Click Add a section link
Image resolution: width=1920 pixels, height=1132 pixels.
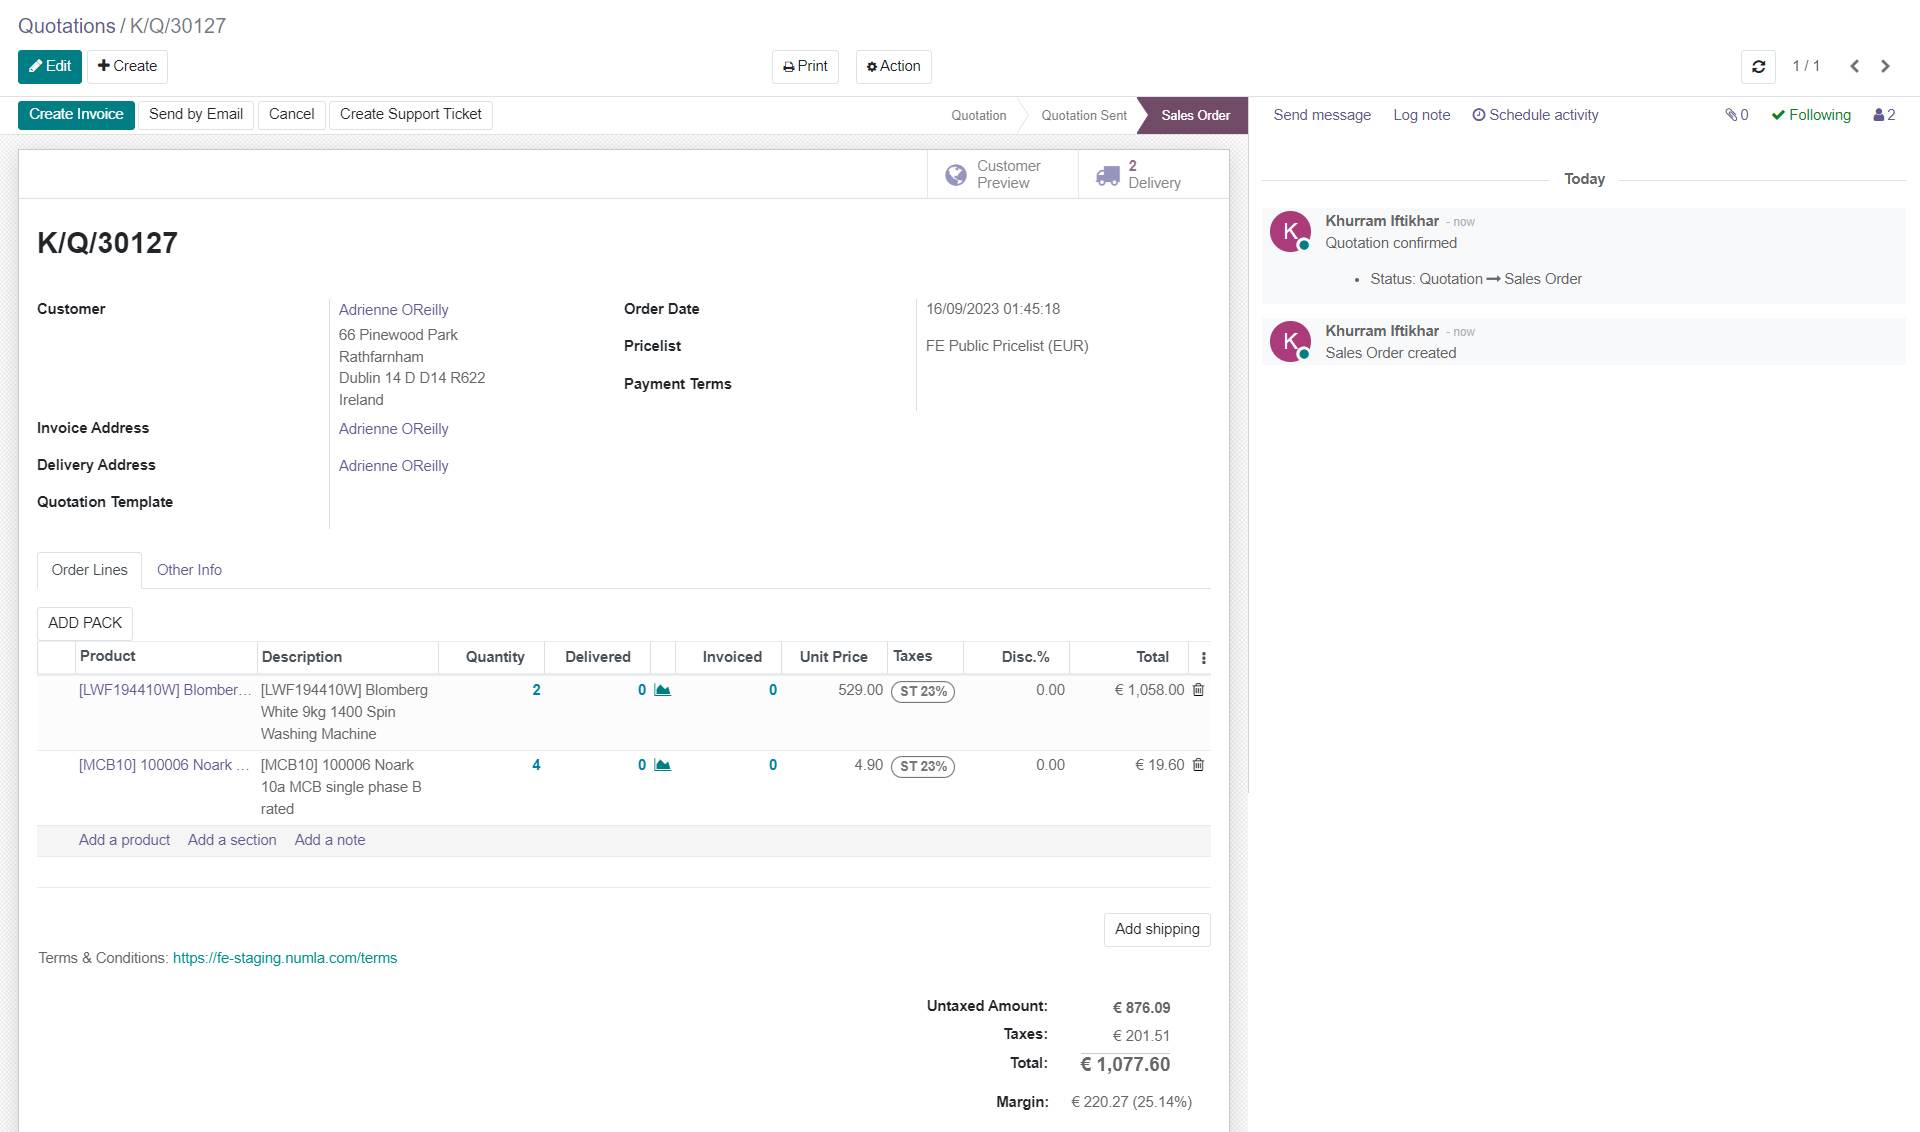coord(232,840)
